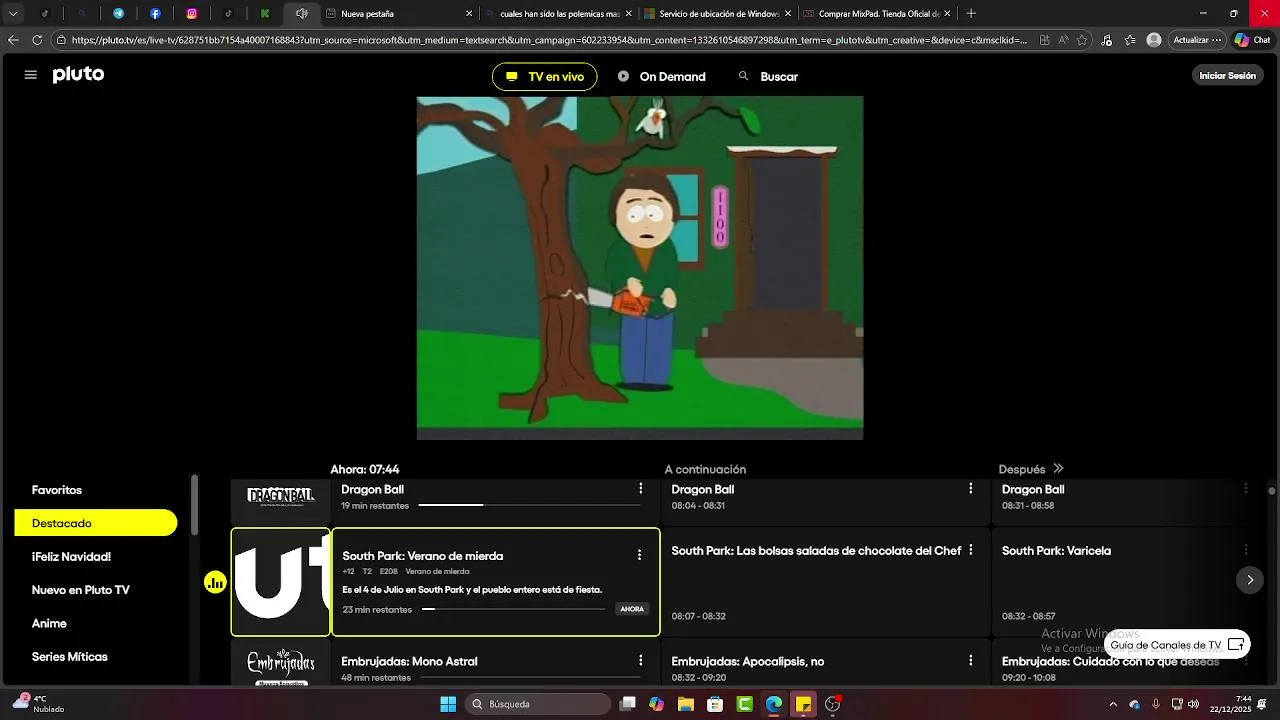Add page to favorites with star icon
The image size is (1280, 720).
coord(1083,40)
